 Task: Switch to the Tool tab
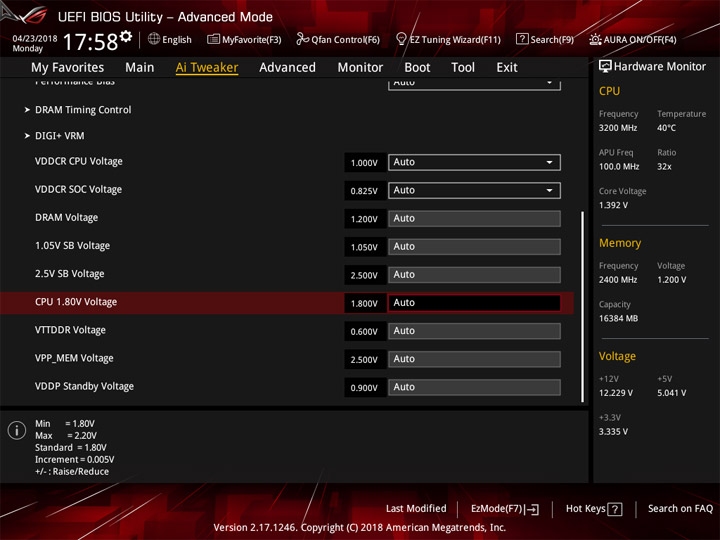coord(463,68)
